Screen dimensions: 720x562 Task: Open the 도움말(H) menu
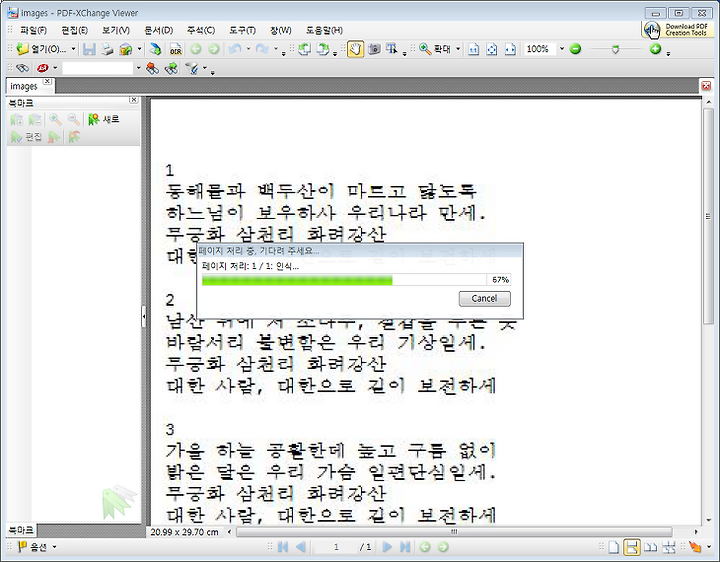click(324, 30)
